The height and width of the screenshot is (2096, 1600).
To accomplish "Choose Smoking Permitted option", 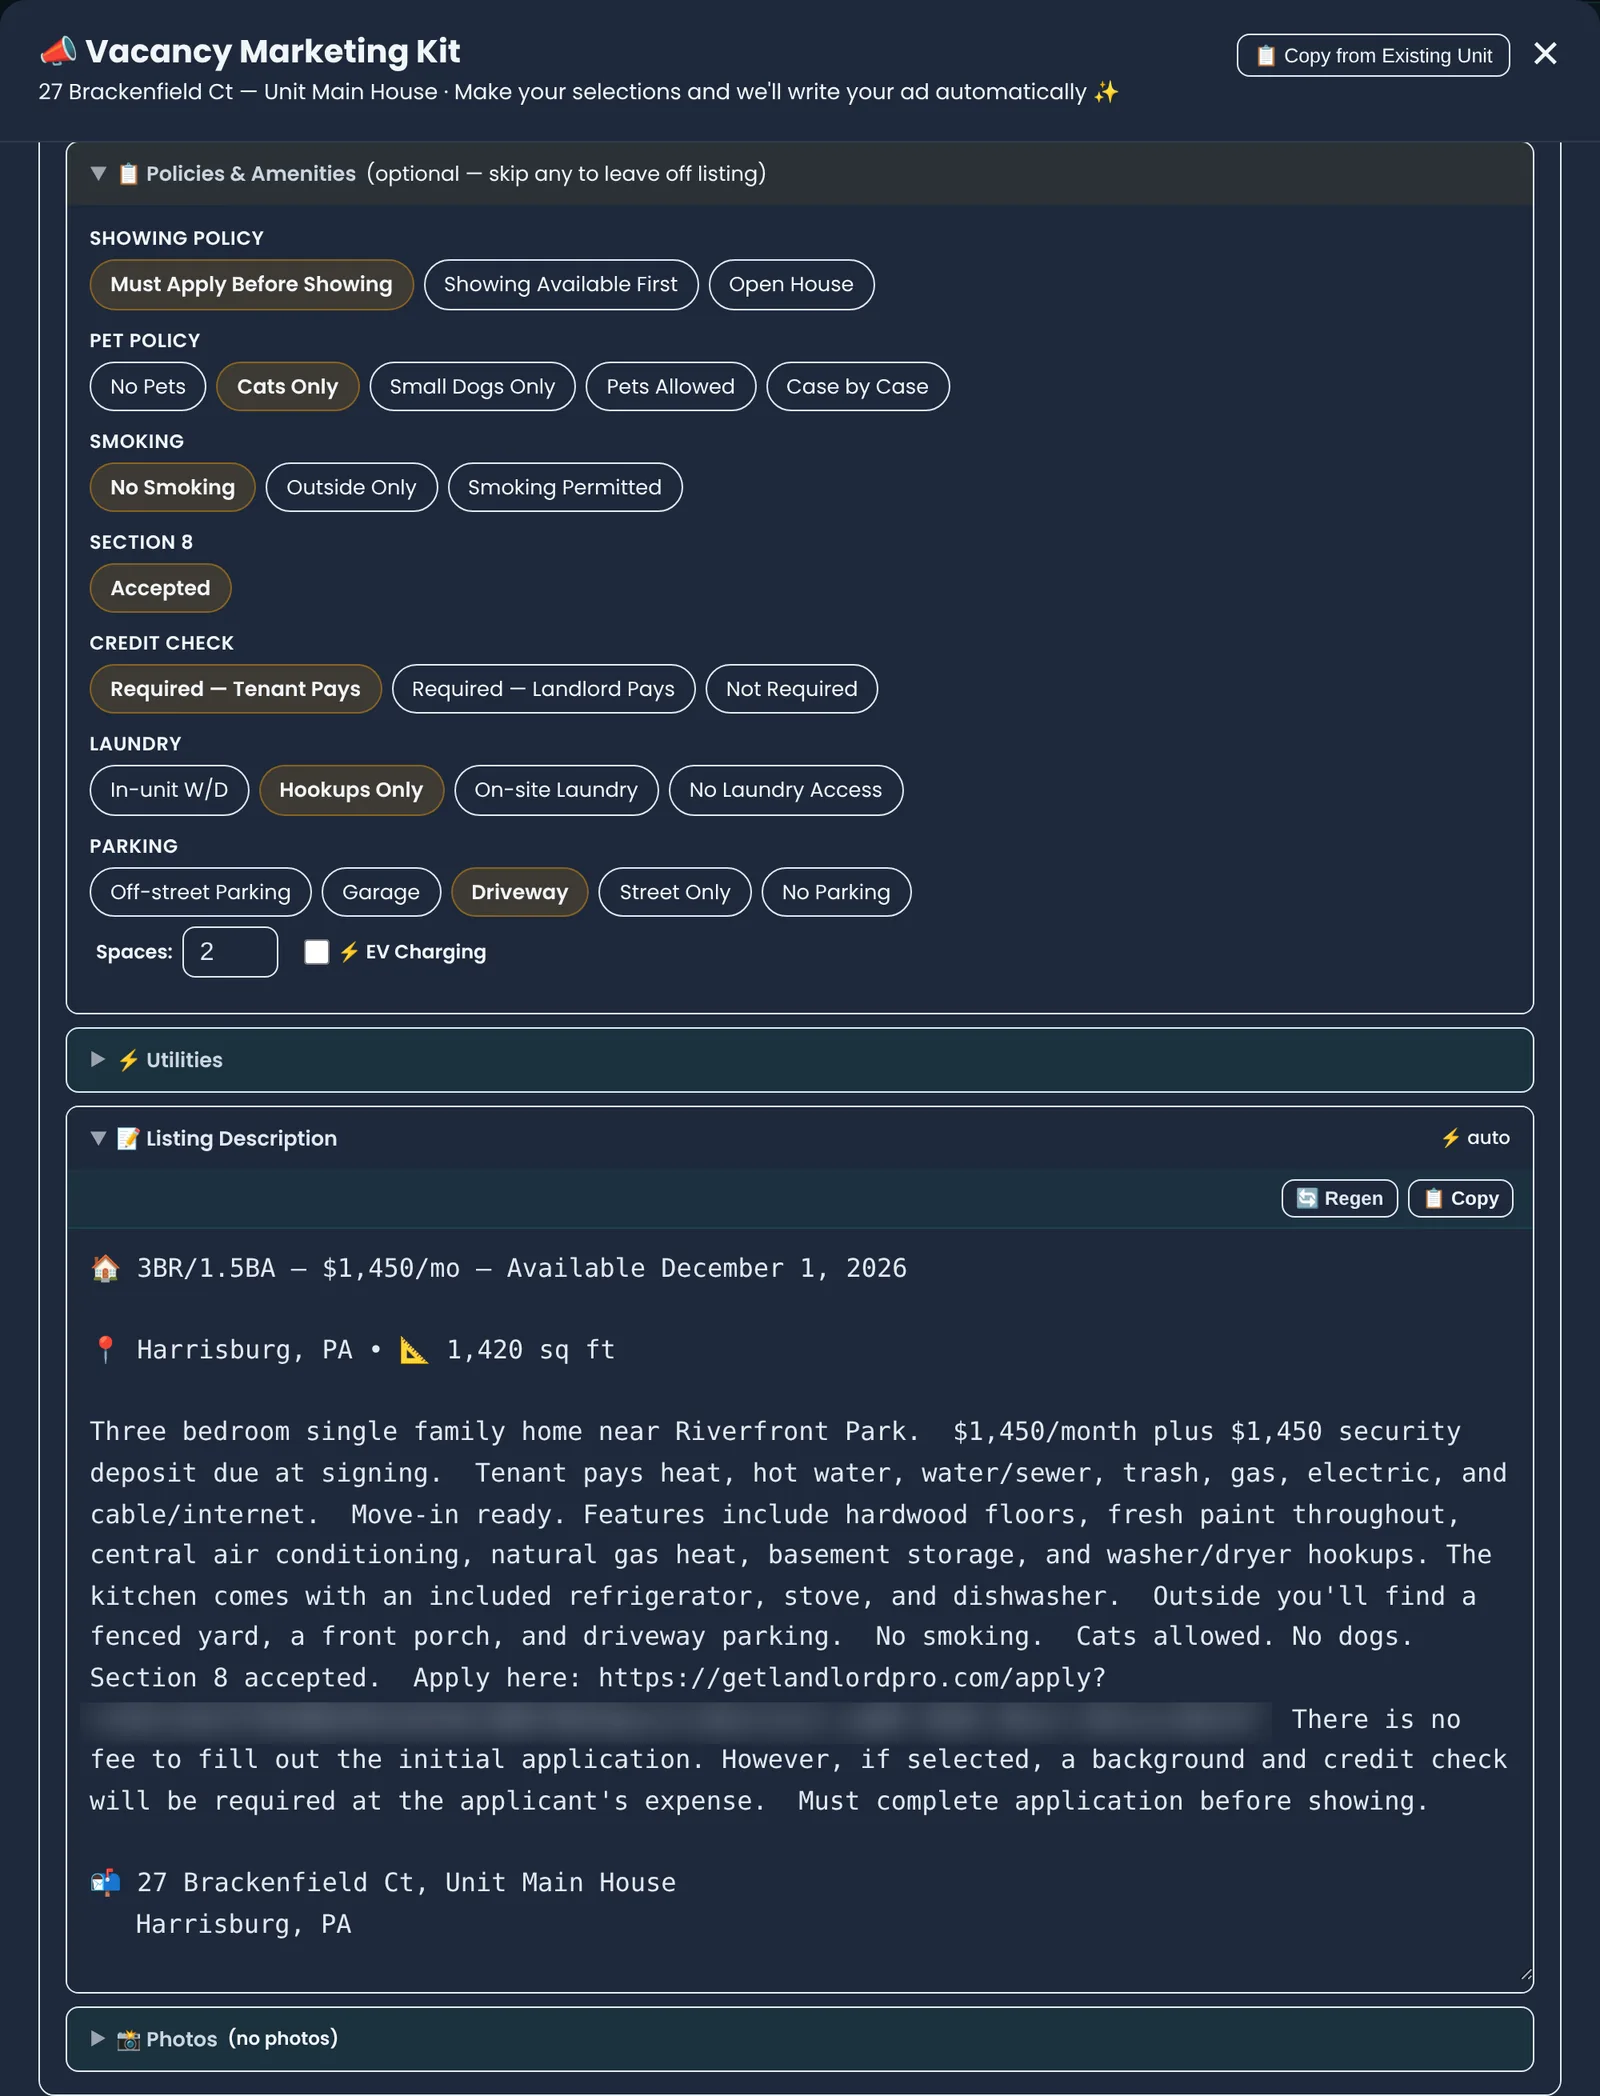I will click(565, 488).
